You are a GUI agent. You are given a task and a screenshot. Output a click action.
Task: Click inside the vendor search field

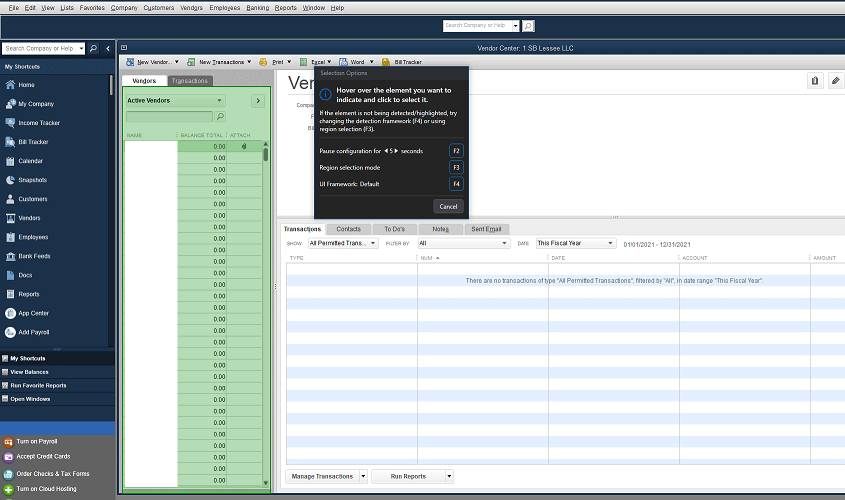coord(169,117)
